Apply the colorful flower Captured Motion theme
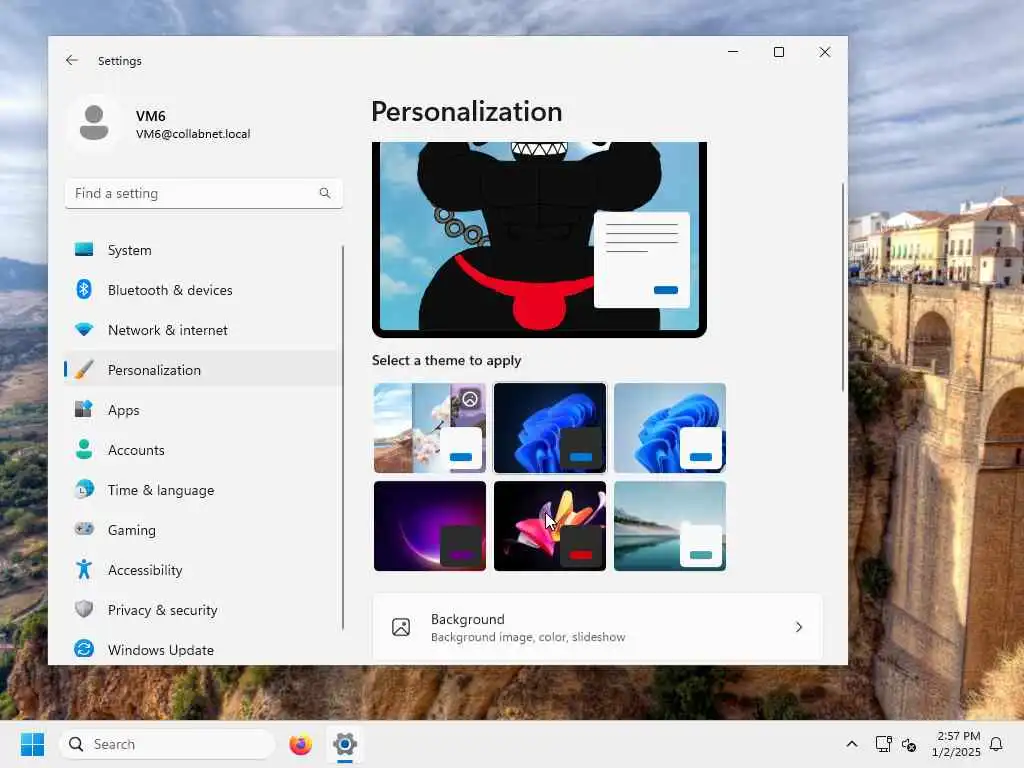The width and height of the screenshot is (1024, 768). 550,526
